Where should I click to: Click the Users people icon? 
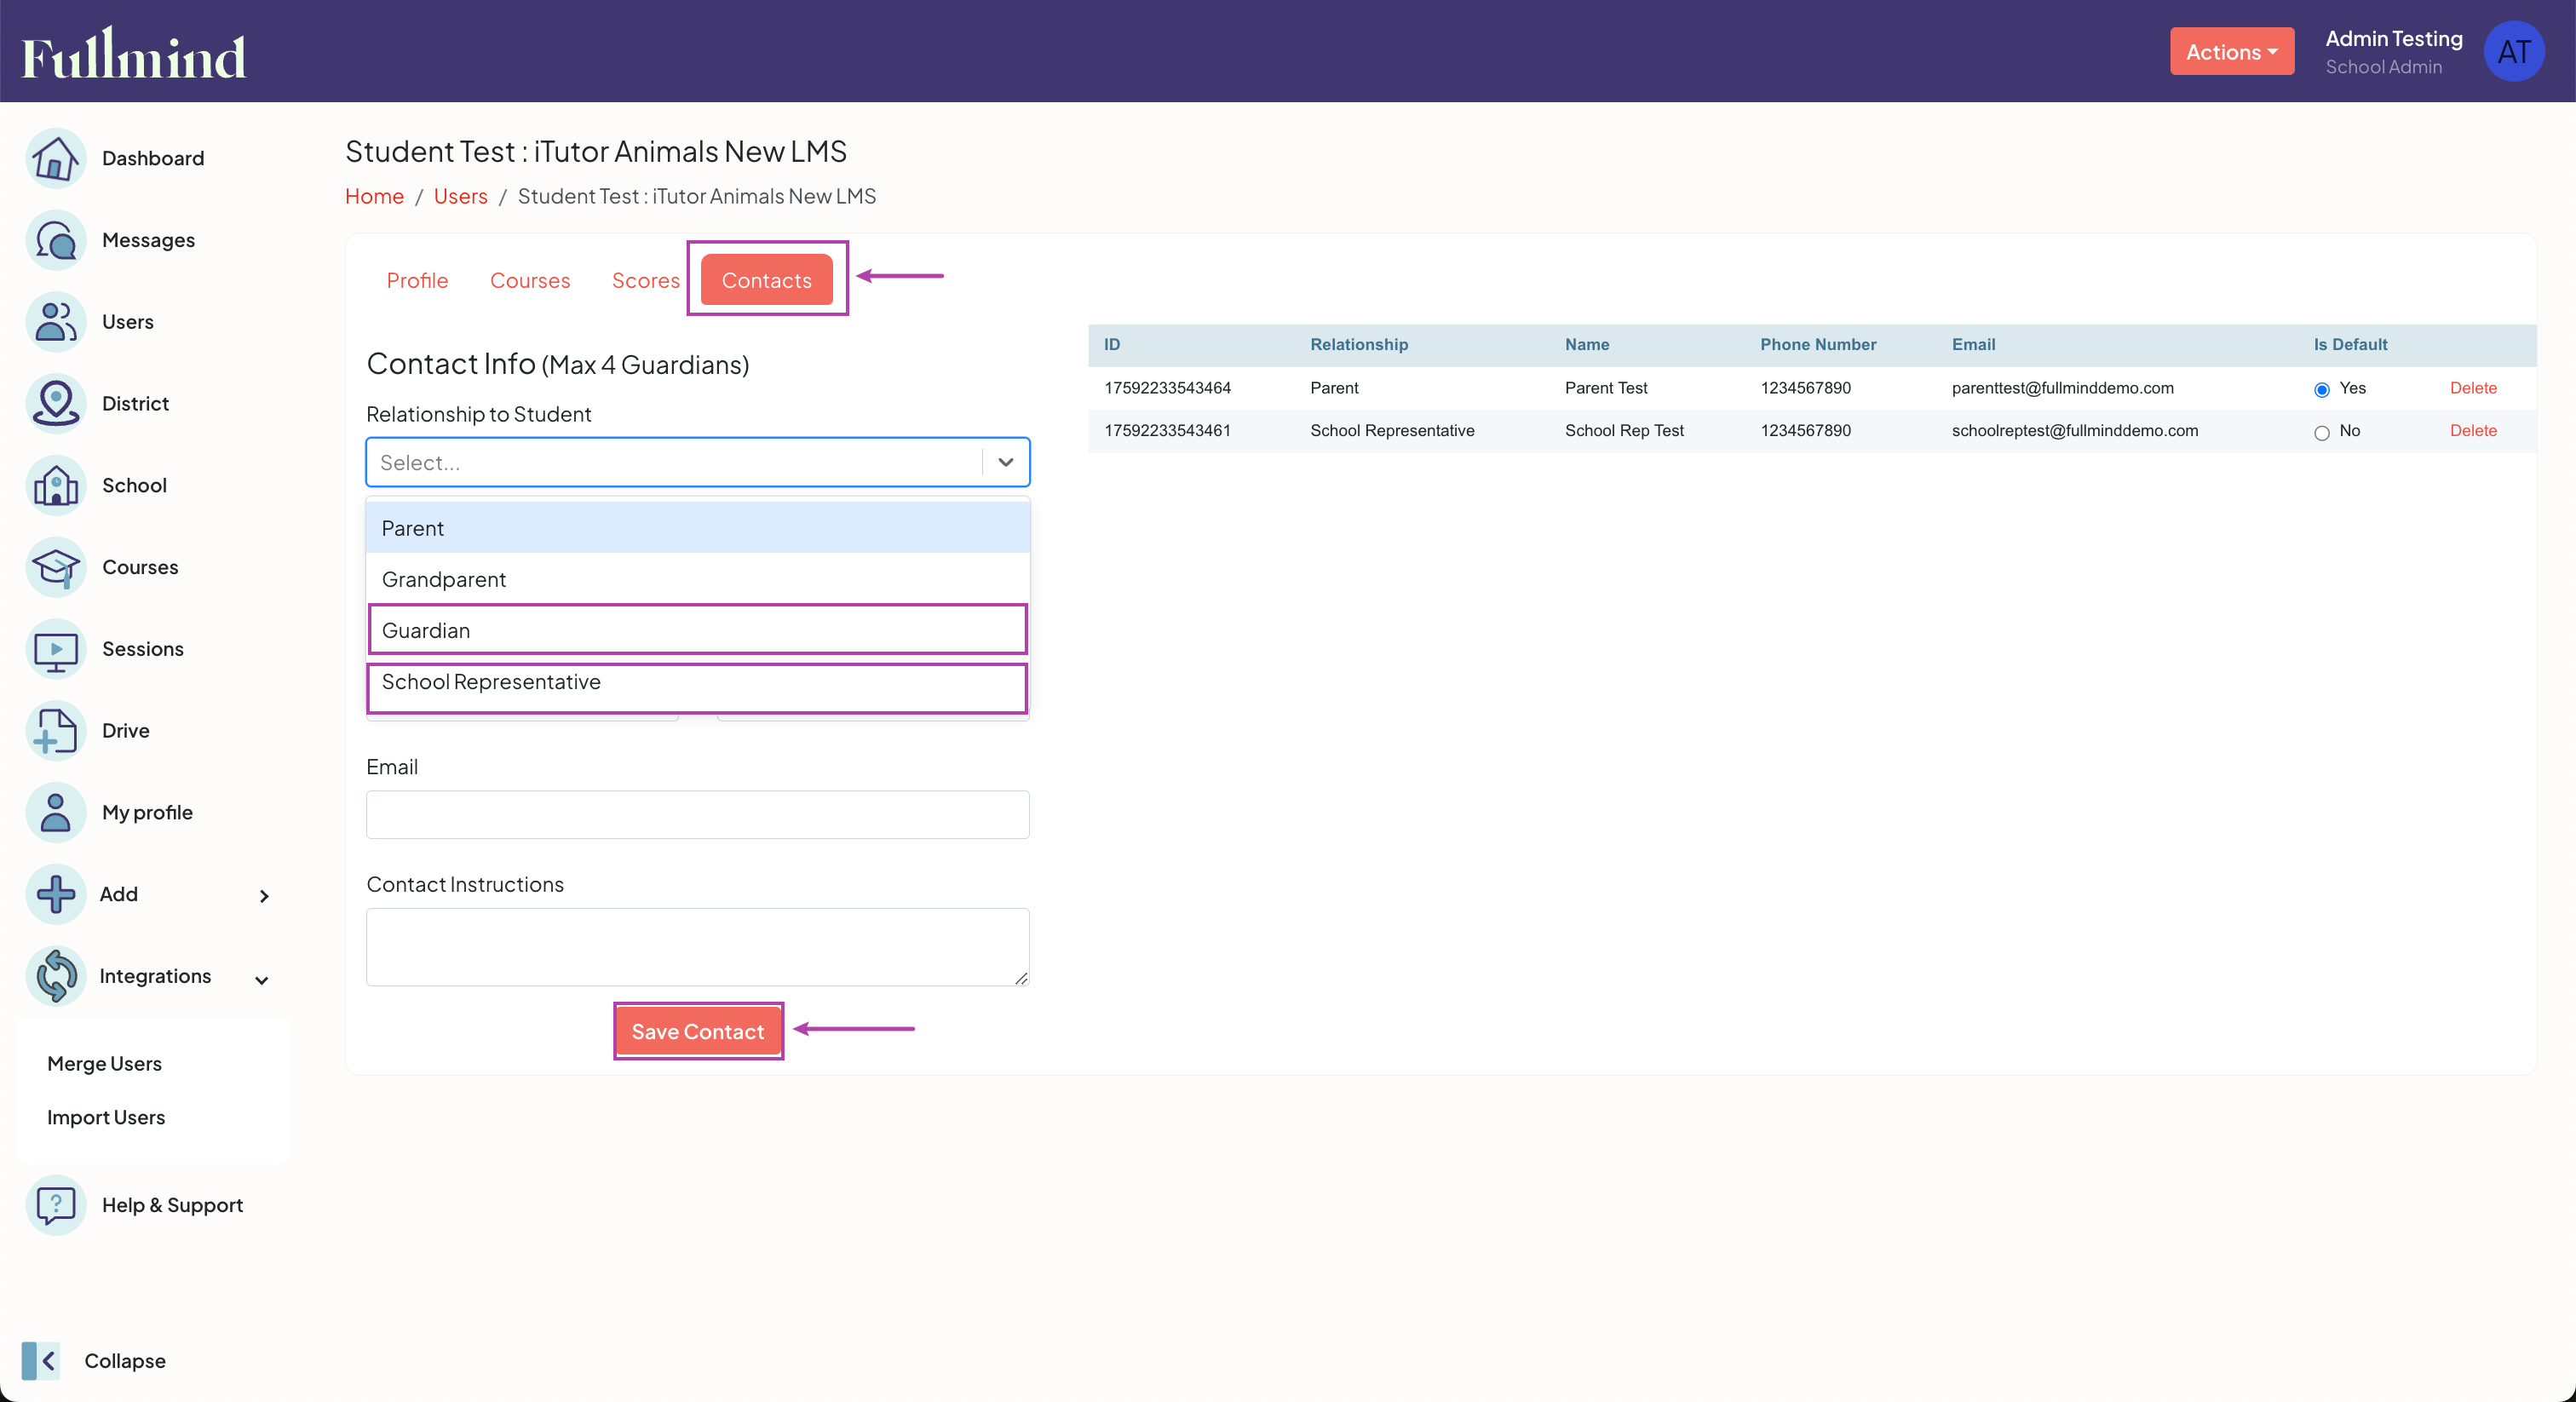point(56,322)
